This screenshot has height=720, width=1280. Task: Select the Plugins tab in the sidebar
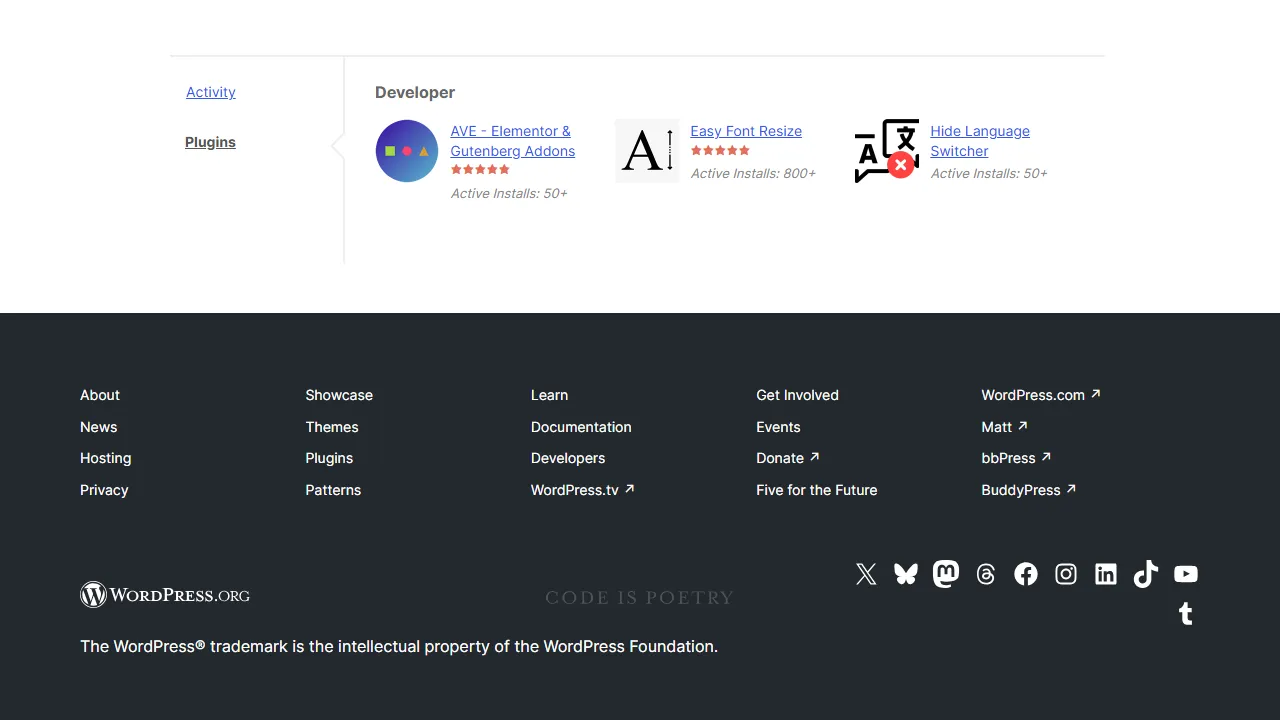tap(210, 142)
